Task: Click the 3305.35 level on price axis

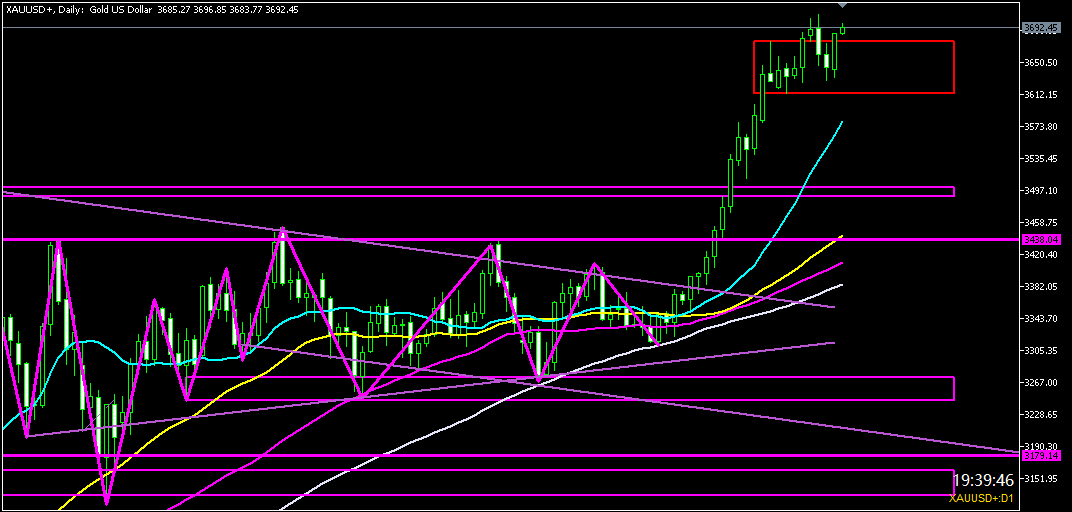Action: (x=1041, y=351)
